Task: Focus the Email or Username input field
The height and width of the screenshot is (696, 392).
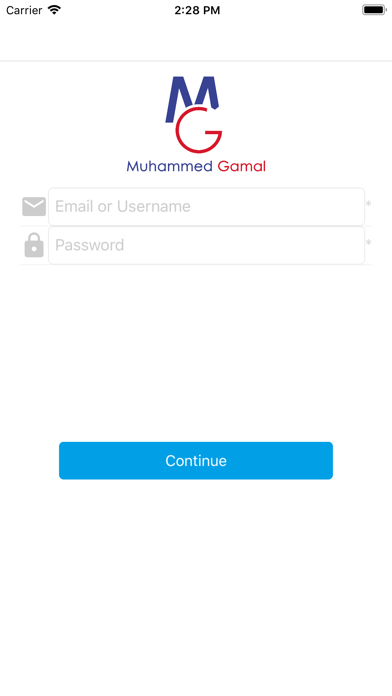Action: (x=206, y=206)
